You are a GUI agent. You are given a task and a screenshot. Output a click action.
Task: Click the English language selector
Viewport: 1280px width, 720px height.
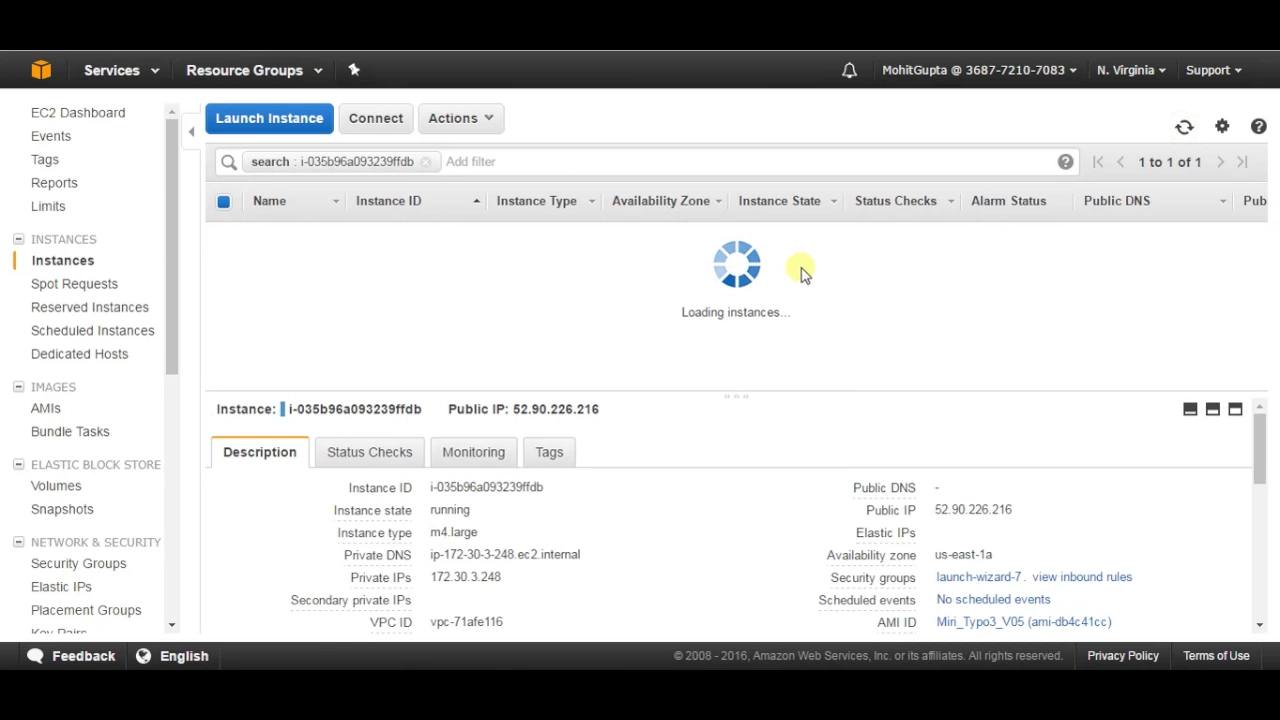184,656
